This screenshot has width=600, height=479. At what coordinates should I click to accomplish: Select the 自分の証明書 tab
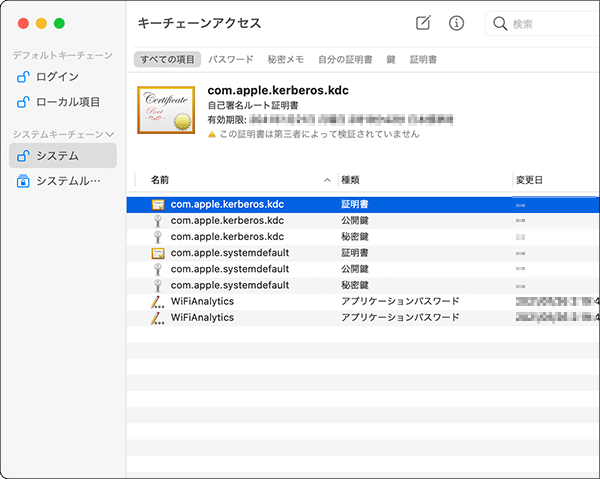pyautogui.click(x=345, y=60)
